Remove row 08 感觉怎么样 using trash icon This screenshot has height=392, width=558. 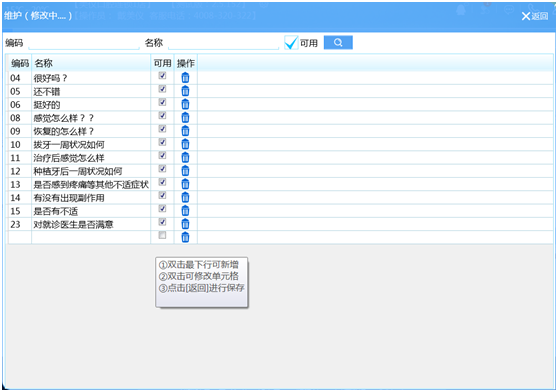coord(185,117)
